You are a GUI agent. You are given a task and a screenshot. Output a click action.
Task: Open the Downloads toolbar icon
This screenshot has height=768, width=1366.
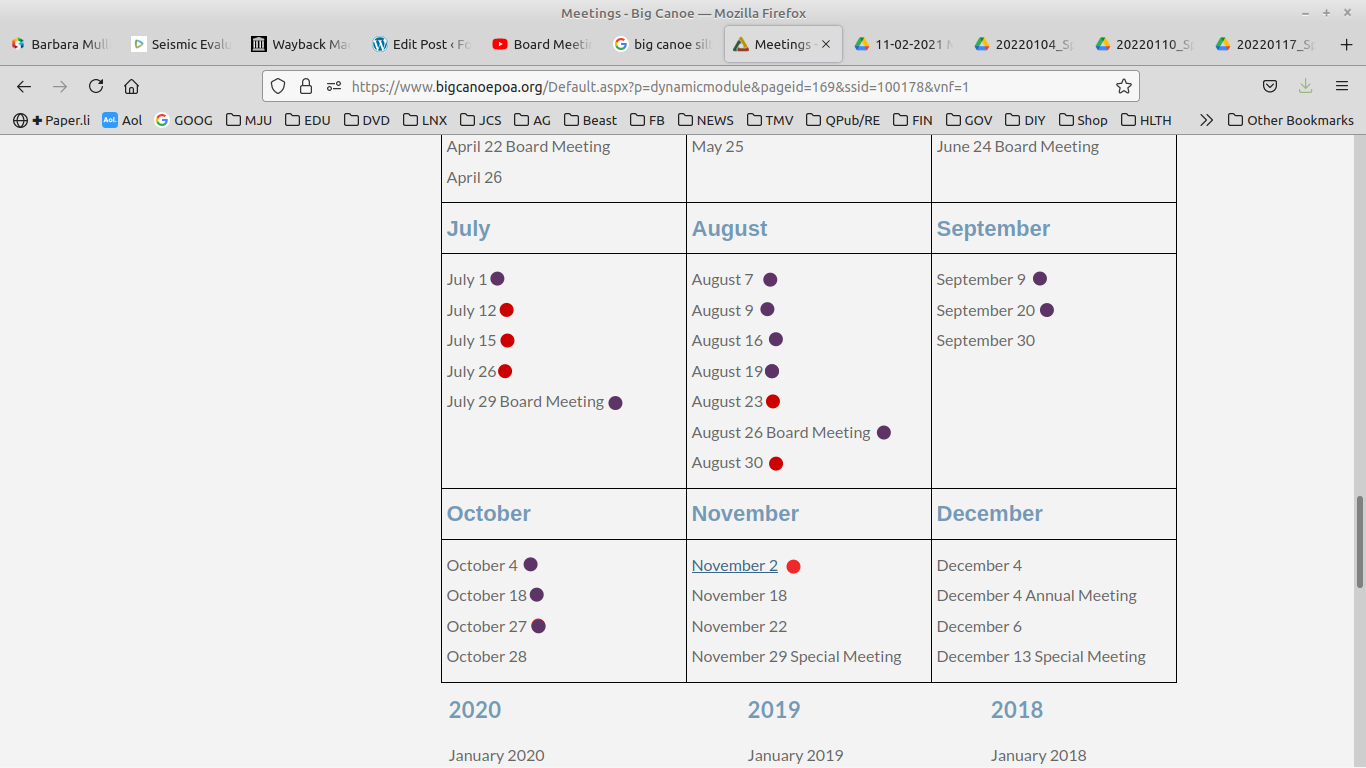click(1305, 86)
